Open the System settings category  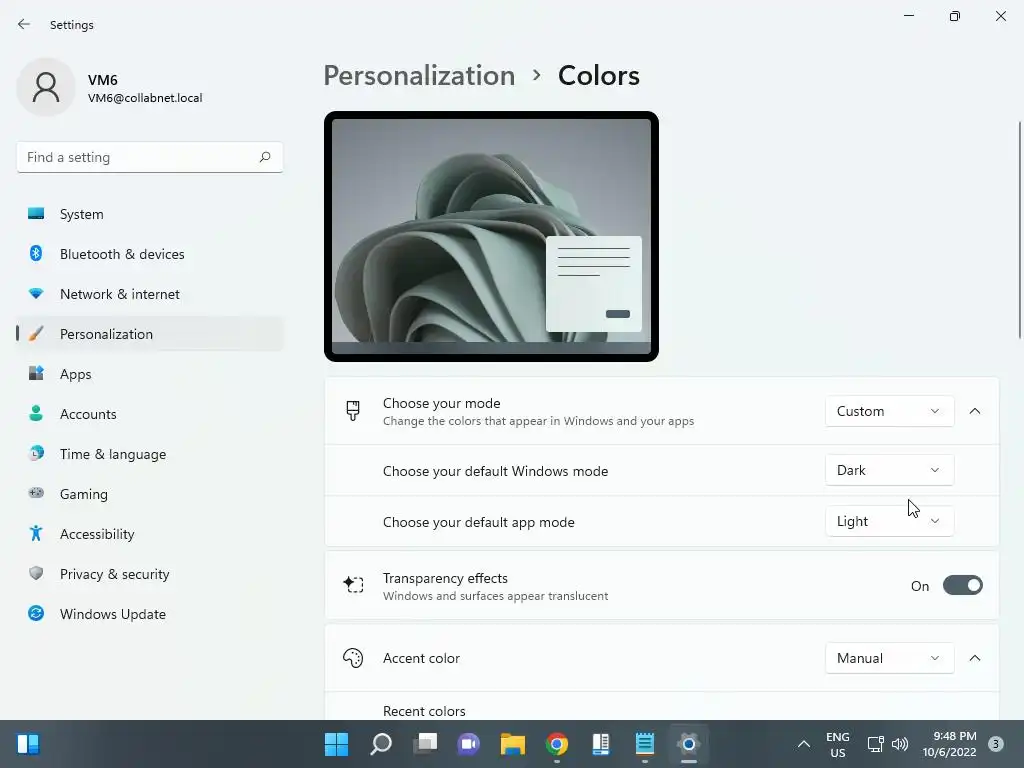pyautogui.click(x=150, y=214)
